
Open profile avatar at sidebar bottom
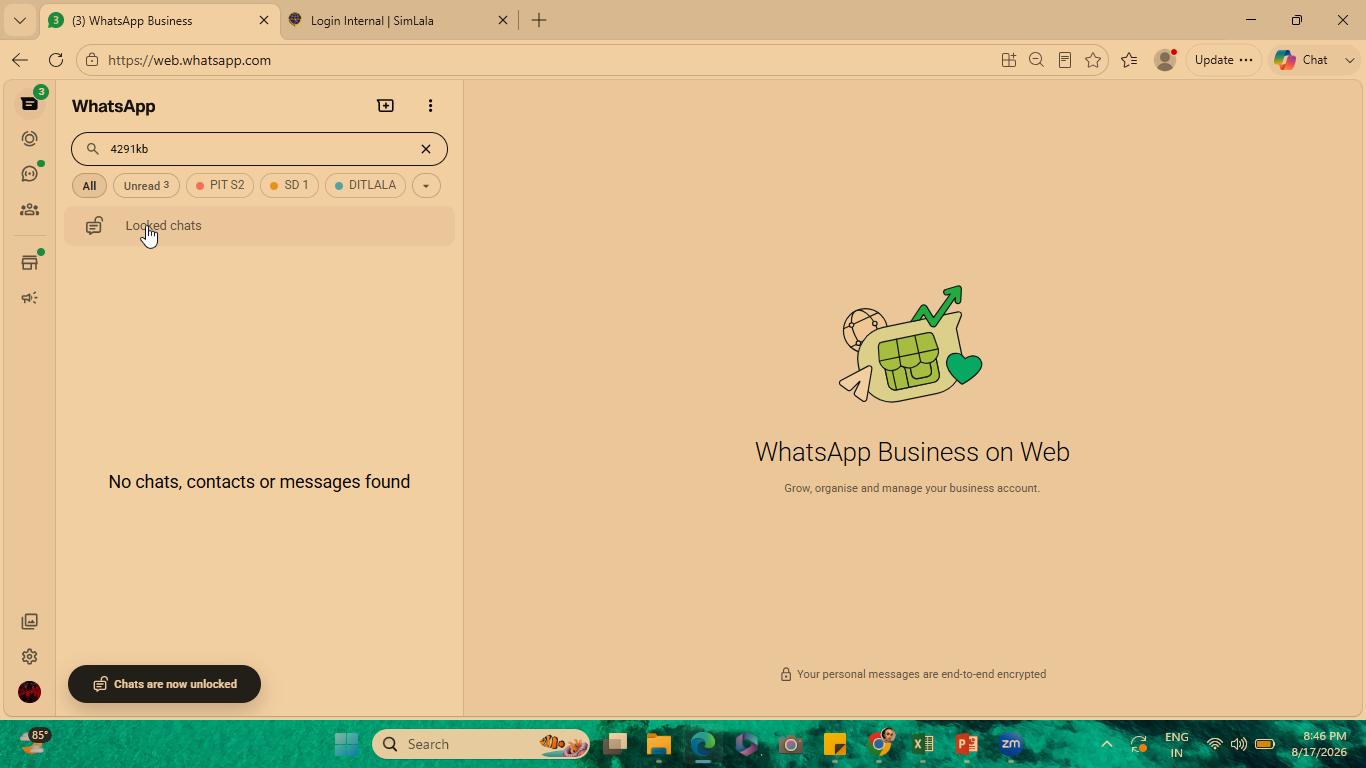pyautogui.click(x=30, y=692)
